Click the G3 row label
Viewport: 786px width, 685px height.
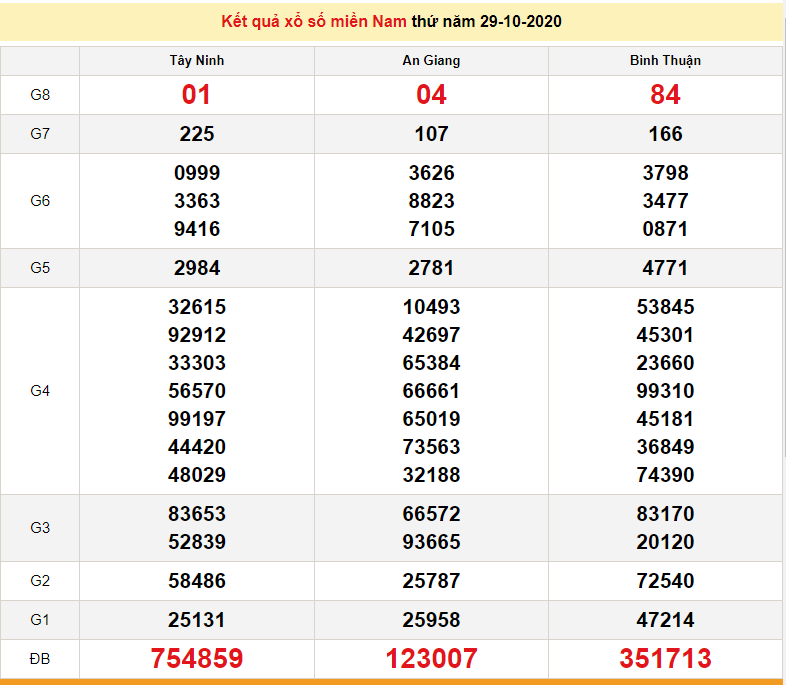point(40,528)
